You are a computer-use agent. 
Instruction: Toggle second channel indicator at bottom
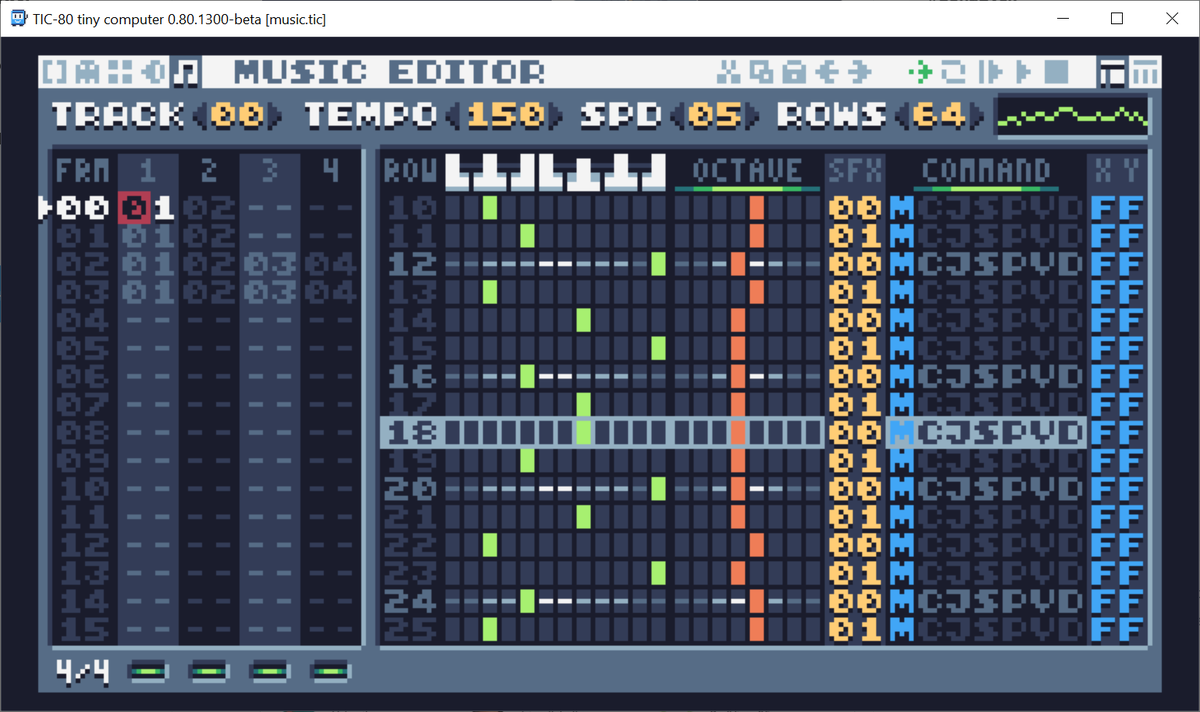click(207, 671)
